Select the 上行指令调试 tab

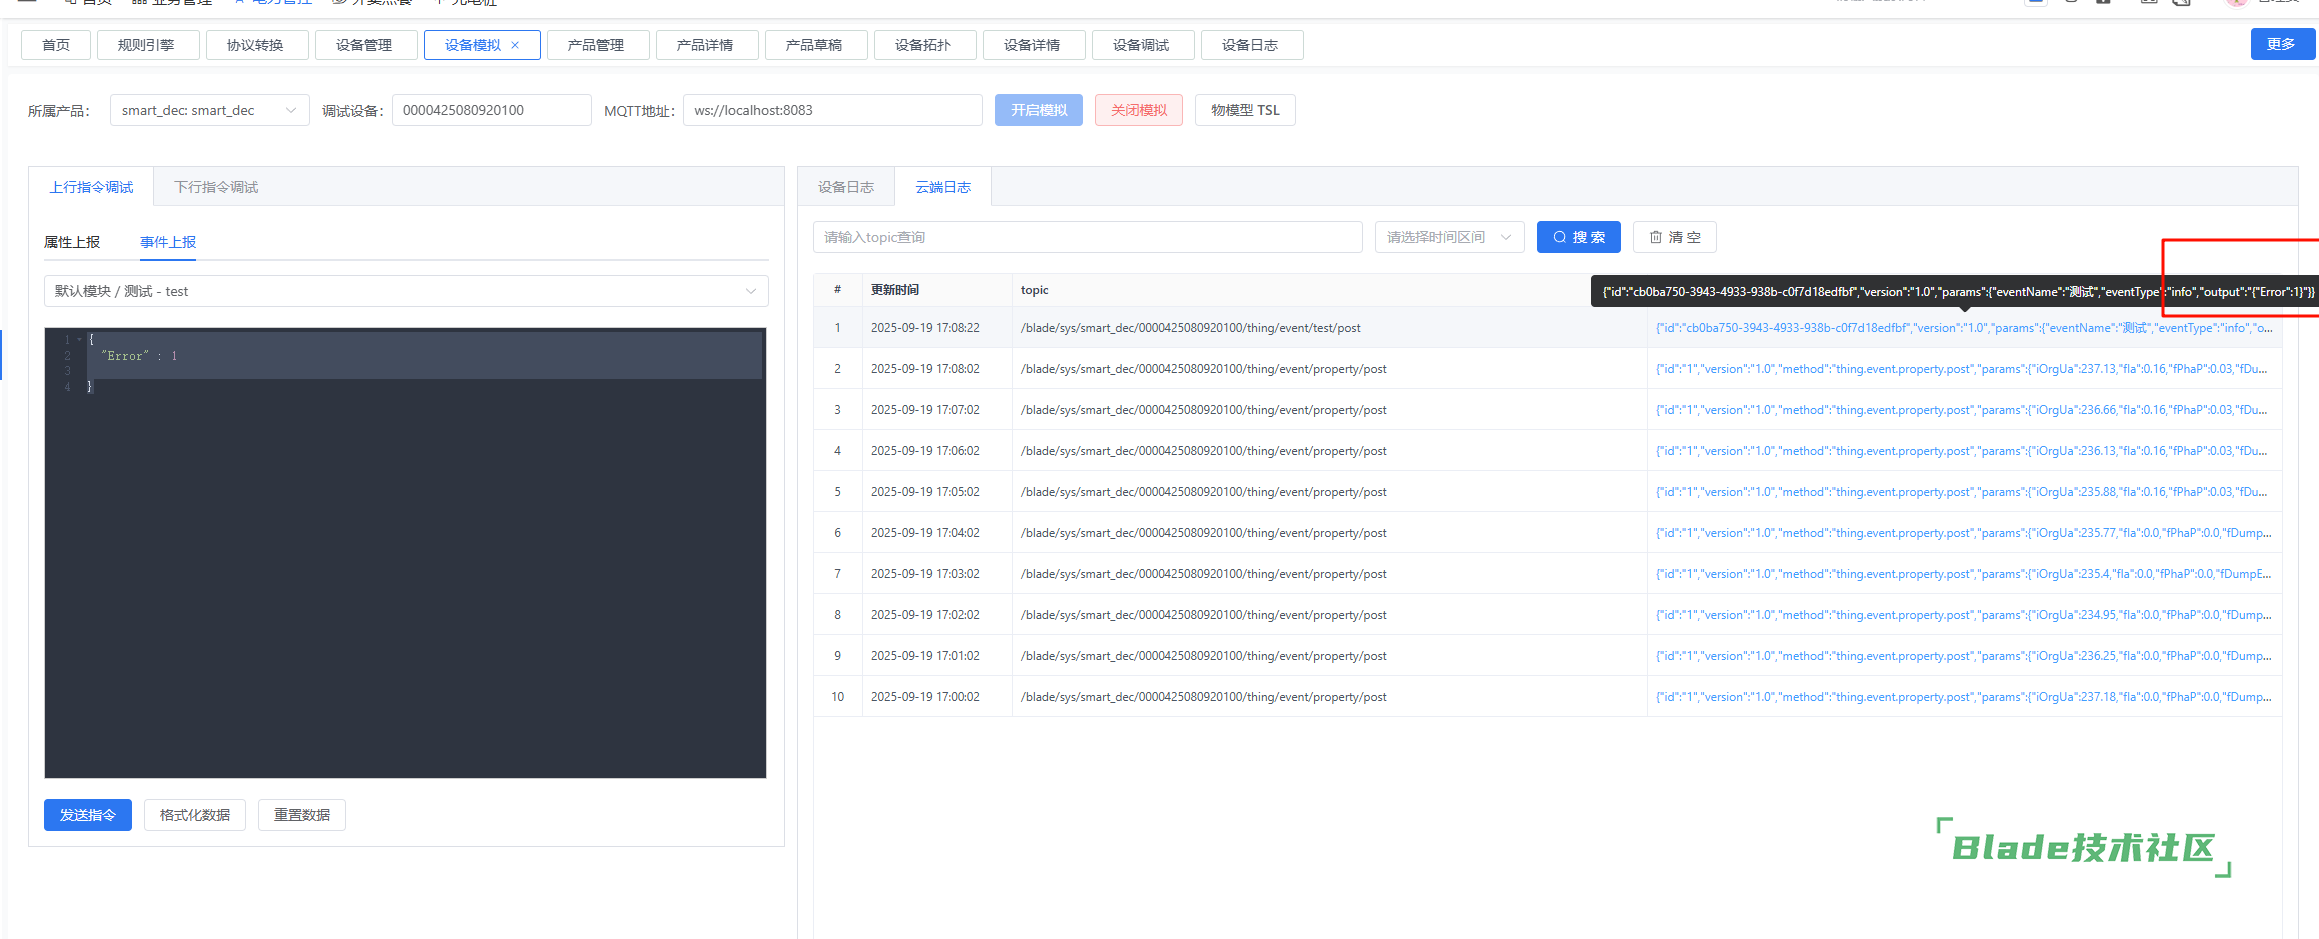pos(91,187)
